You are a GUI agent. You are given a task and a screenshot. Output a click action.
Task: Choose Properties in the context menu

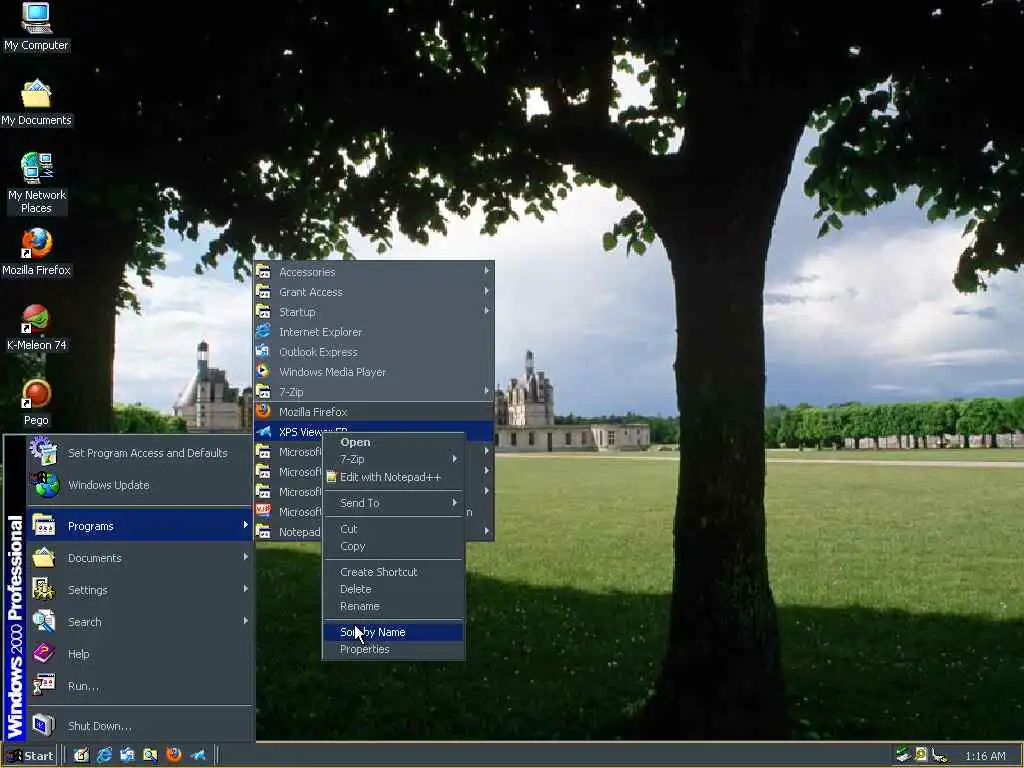click(x=393, y=649)
